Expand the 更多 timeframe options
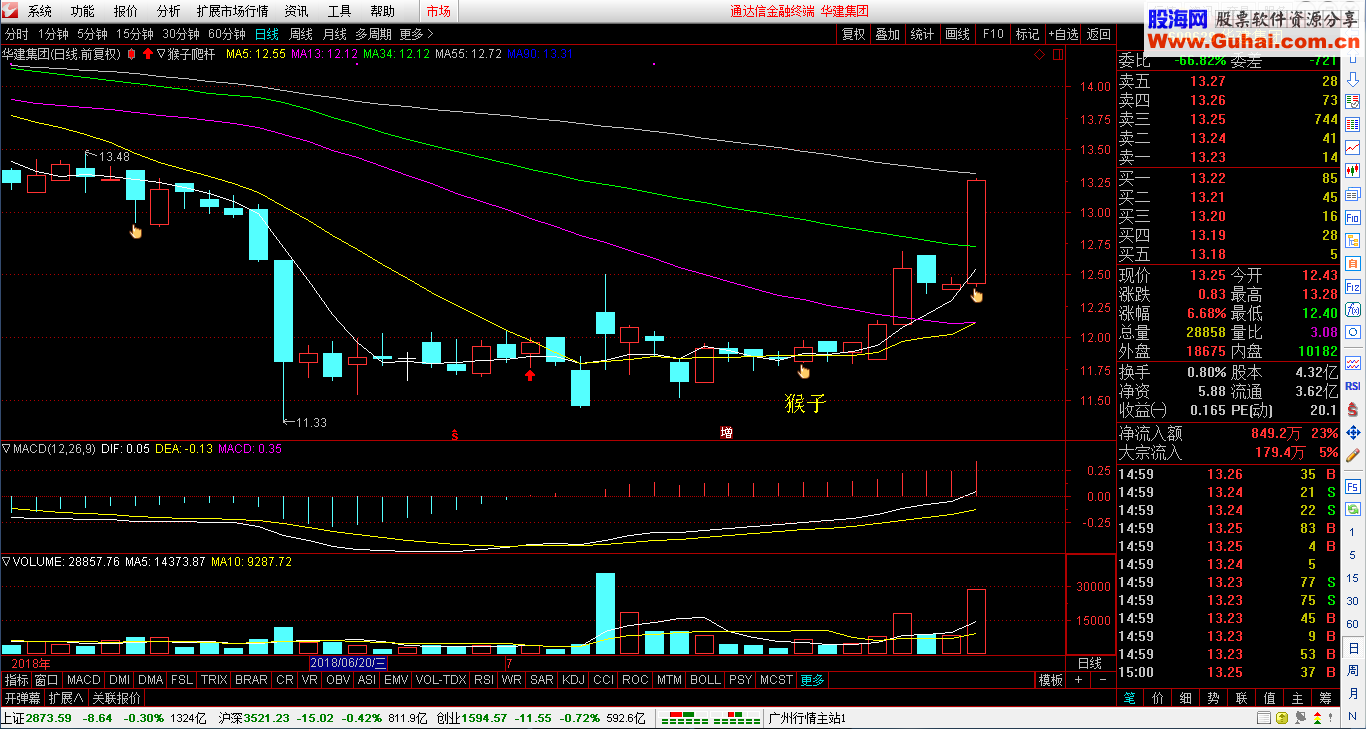This screenshot has height=729, width=1366. [416, 34]
